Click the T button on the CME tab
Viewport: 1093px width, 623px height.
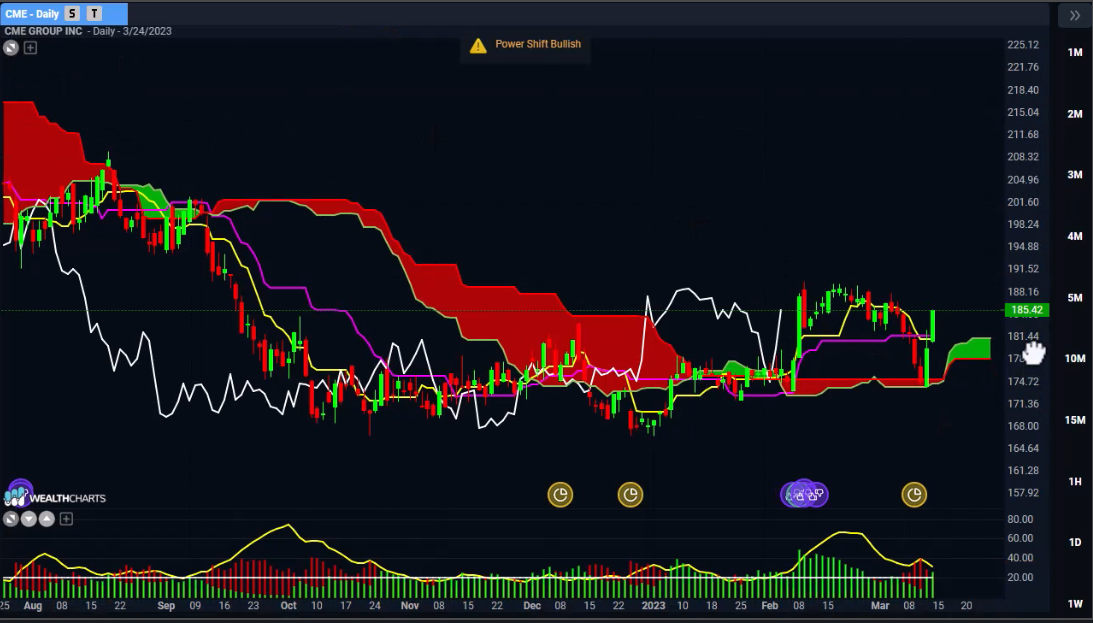(94, 14)
